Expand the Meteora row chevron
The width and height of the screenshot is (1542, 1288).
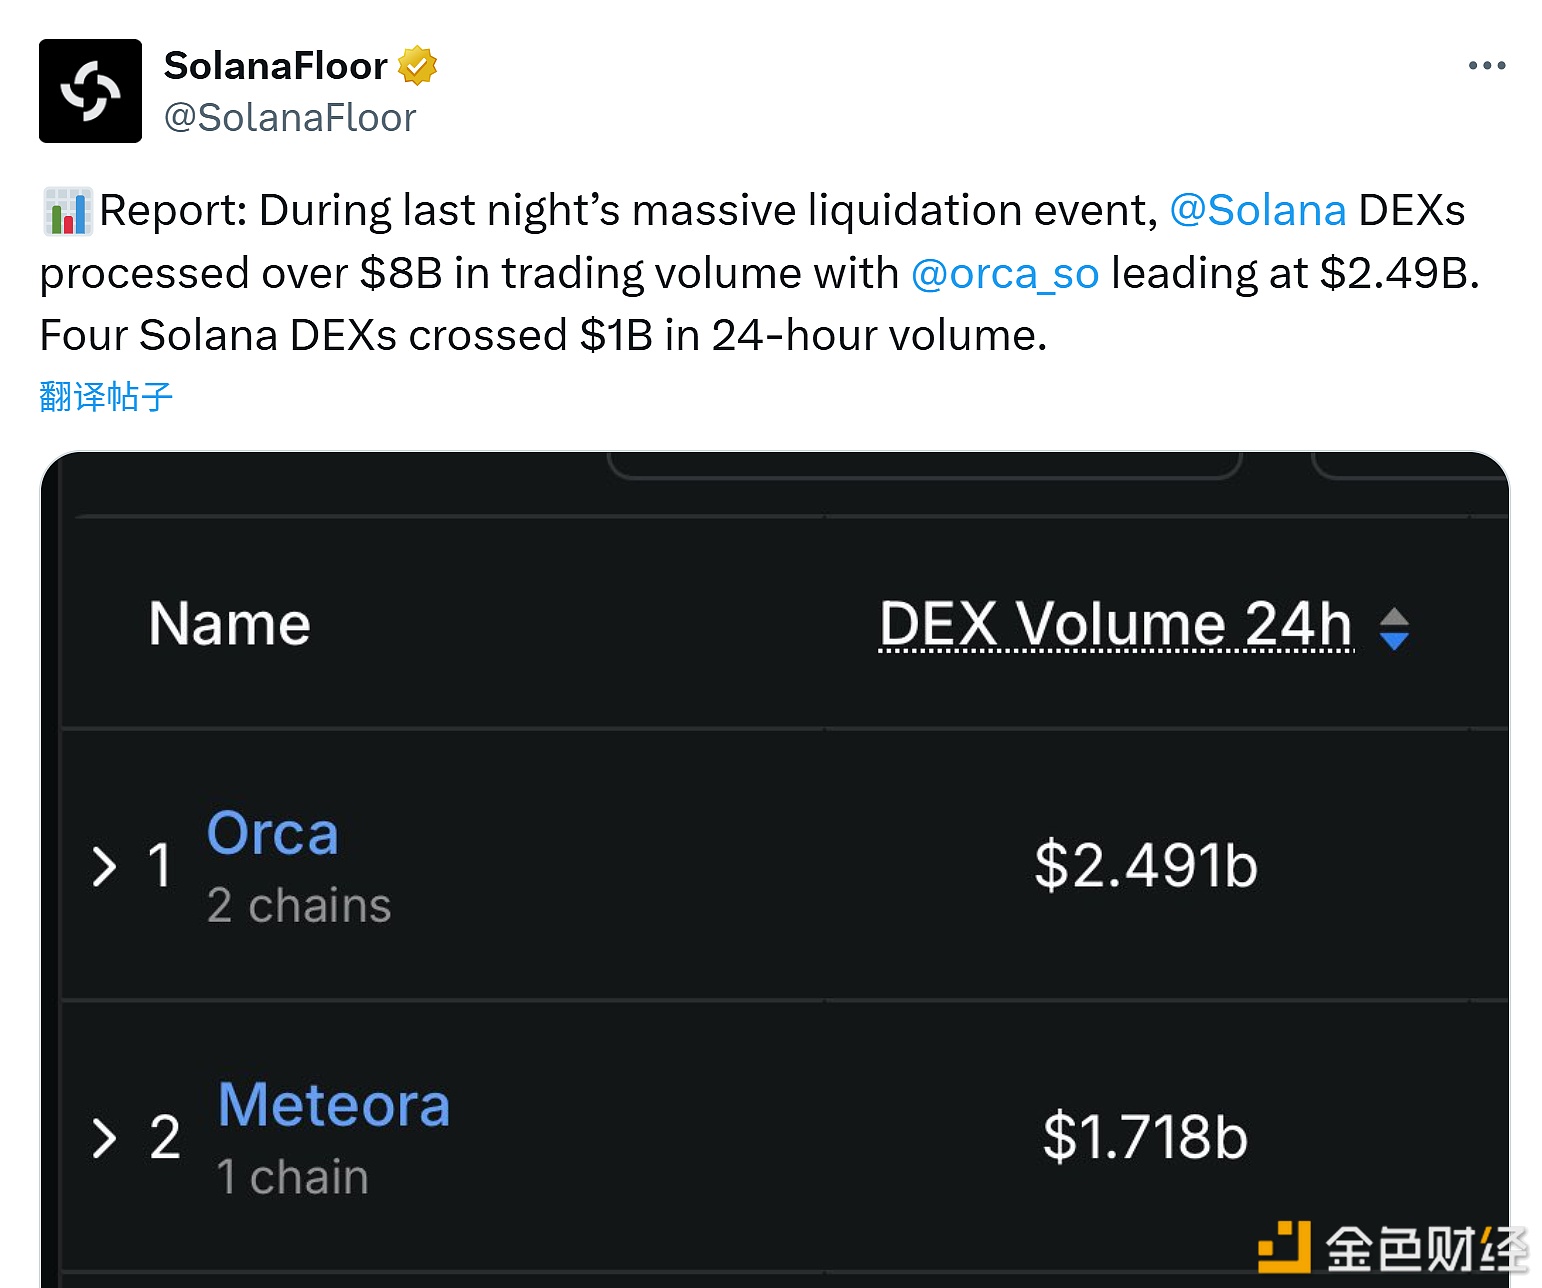(x=104, y=1138)
